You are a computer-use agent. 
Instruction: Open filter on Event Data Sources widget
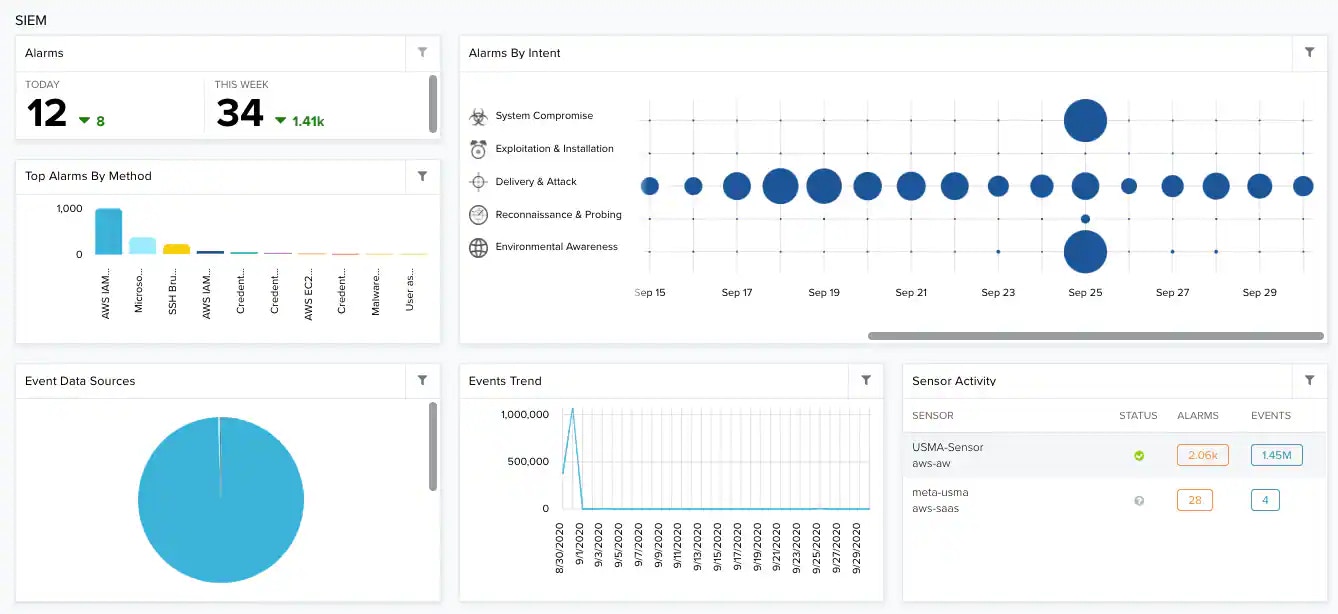point(422,381)
